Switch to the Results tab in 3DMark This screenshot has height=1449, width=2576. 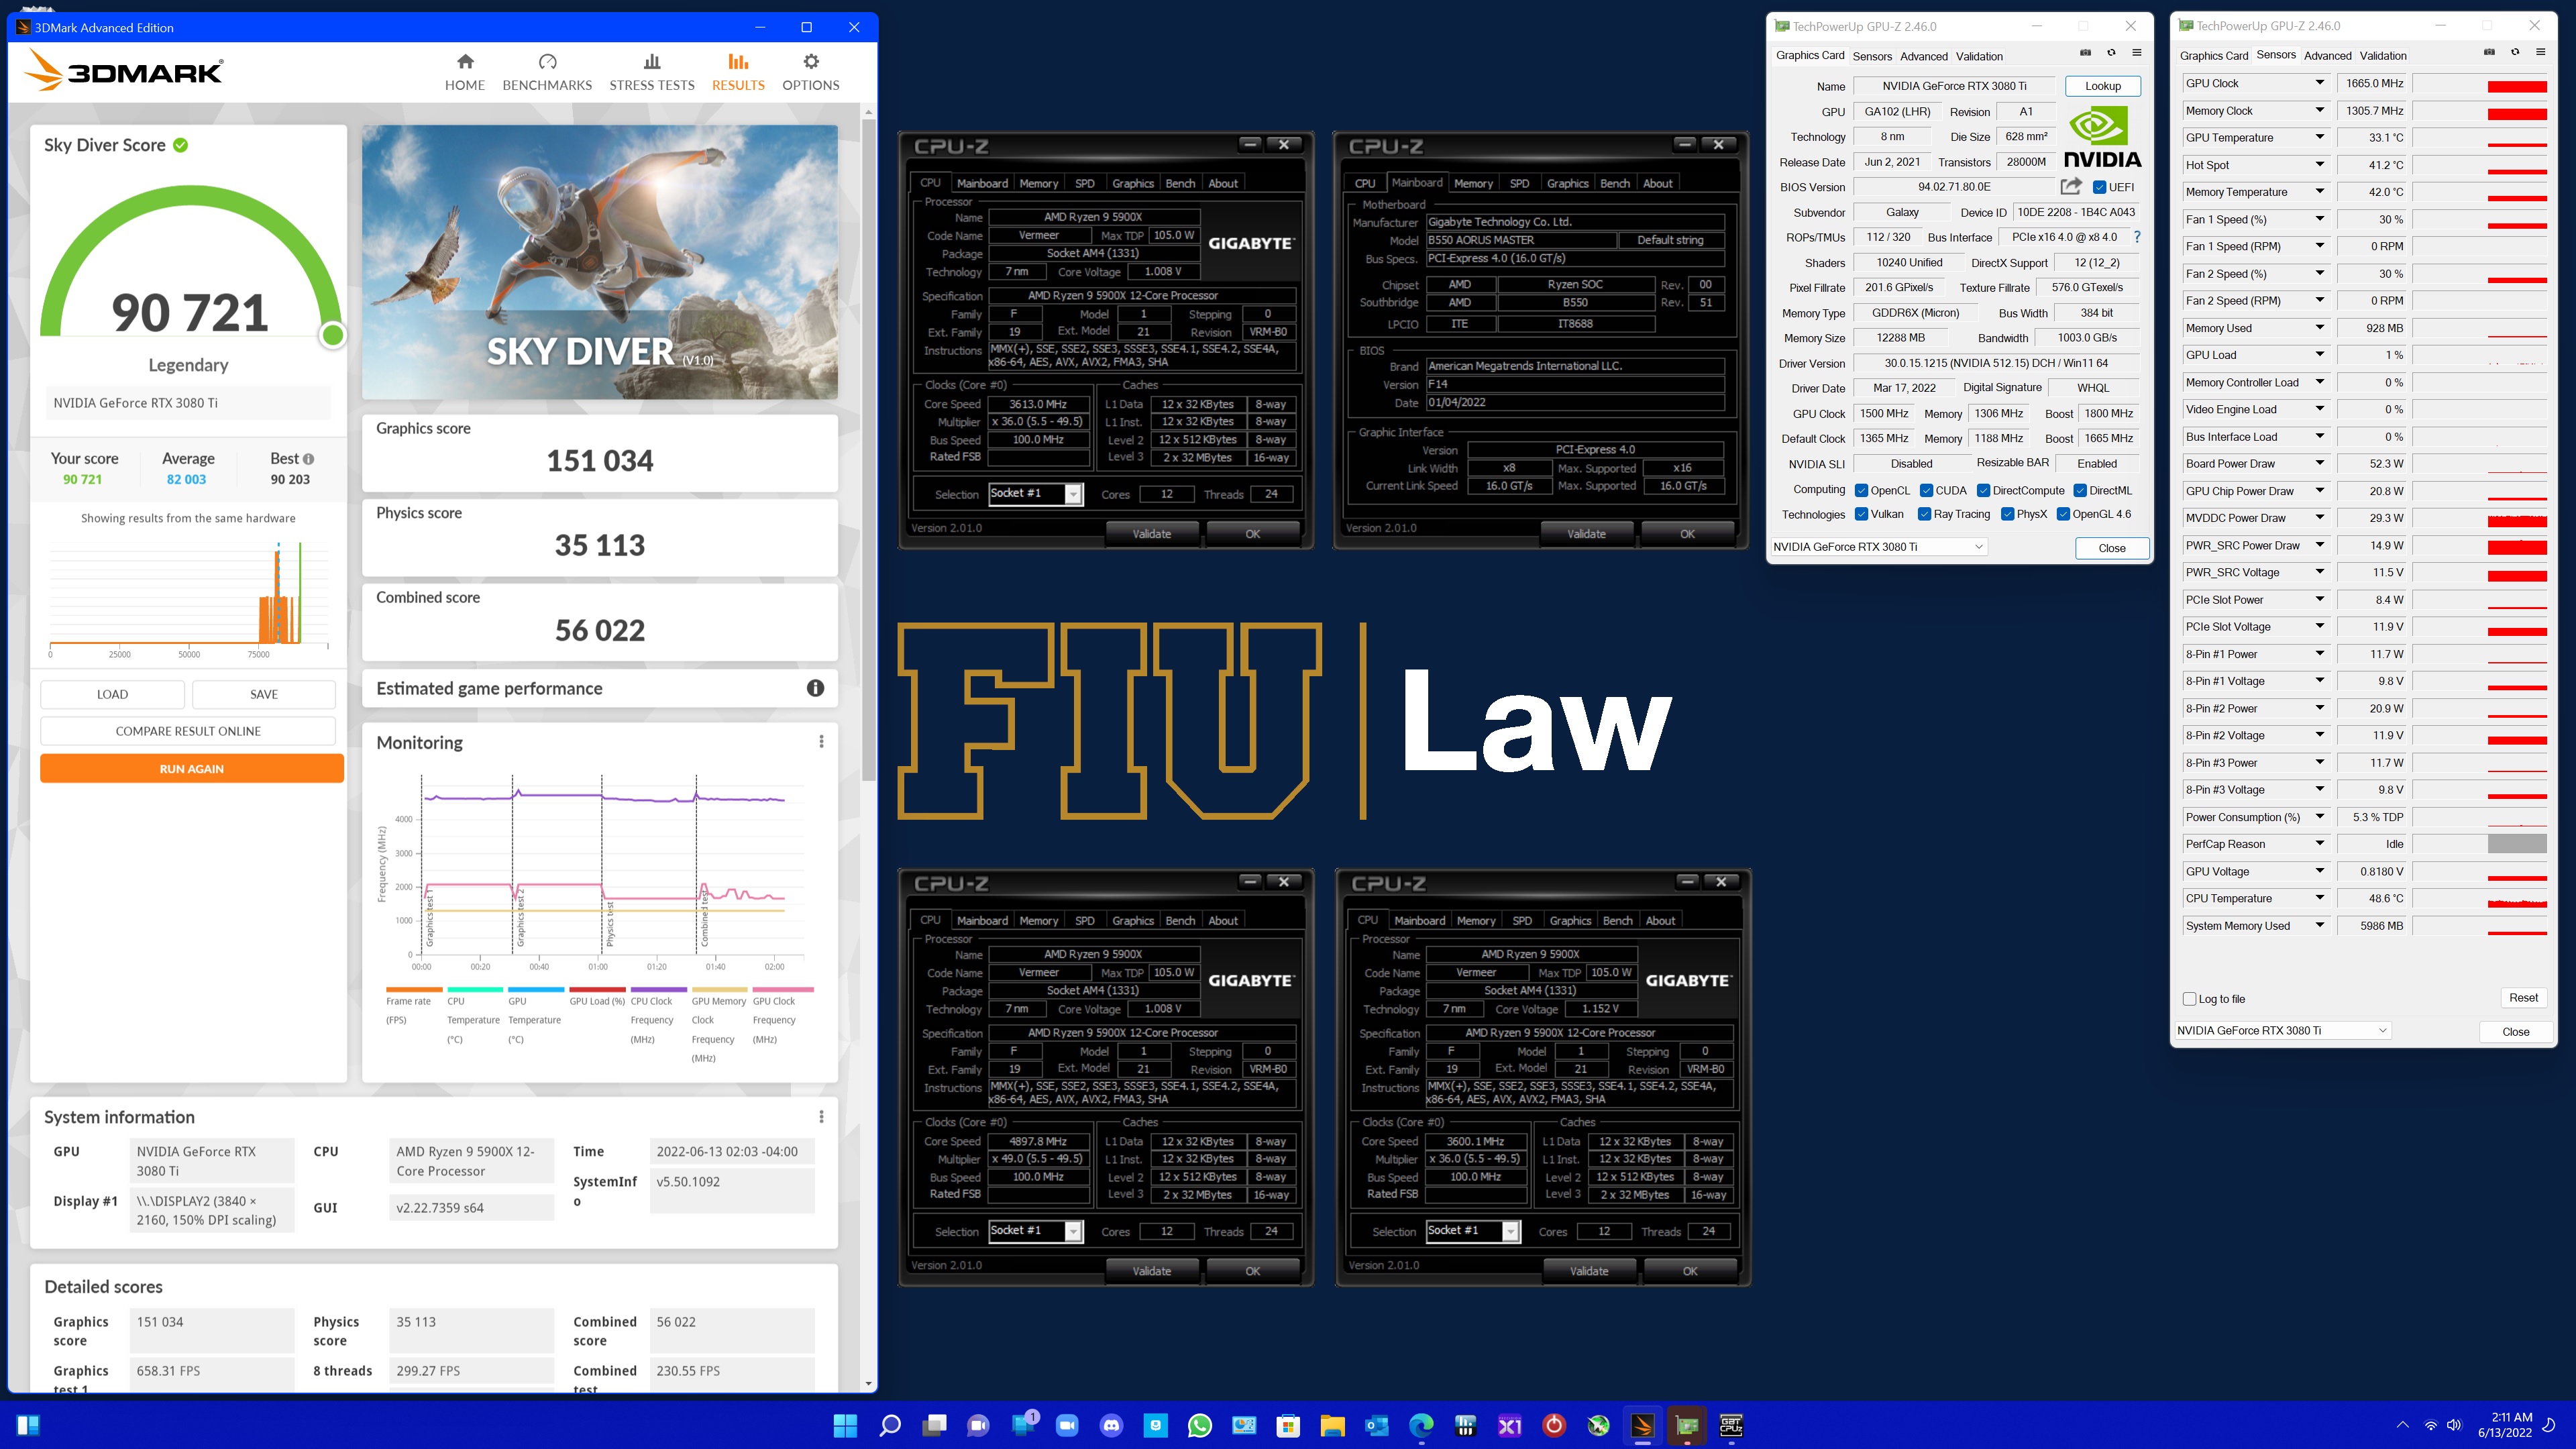[x=738, y=72]
